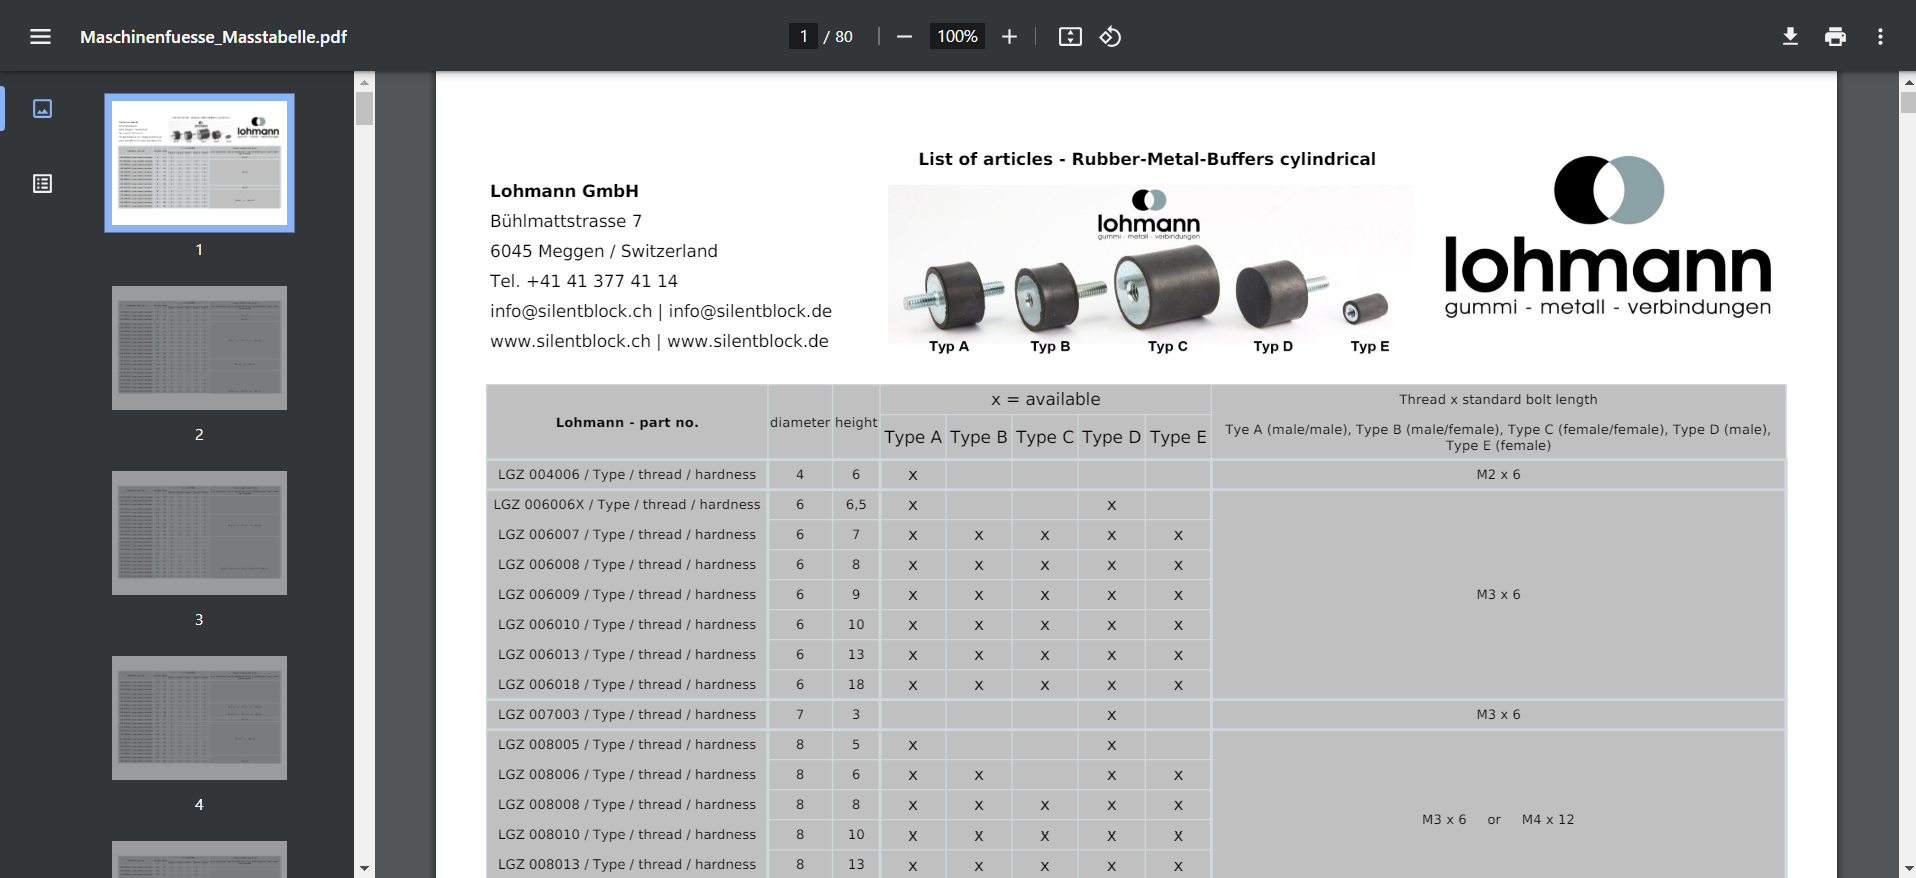Print the document
The height and width of the screenshot is (878, 1916).
point(1835,37)
